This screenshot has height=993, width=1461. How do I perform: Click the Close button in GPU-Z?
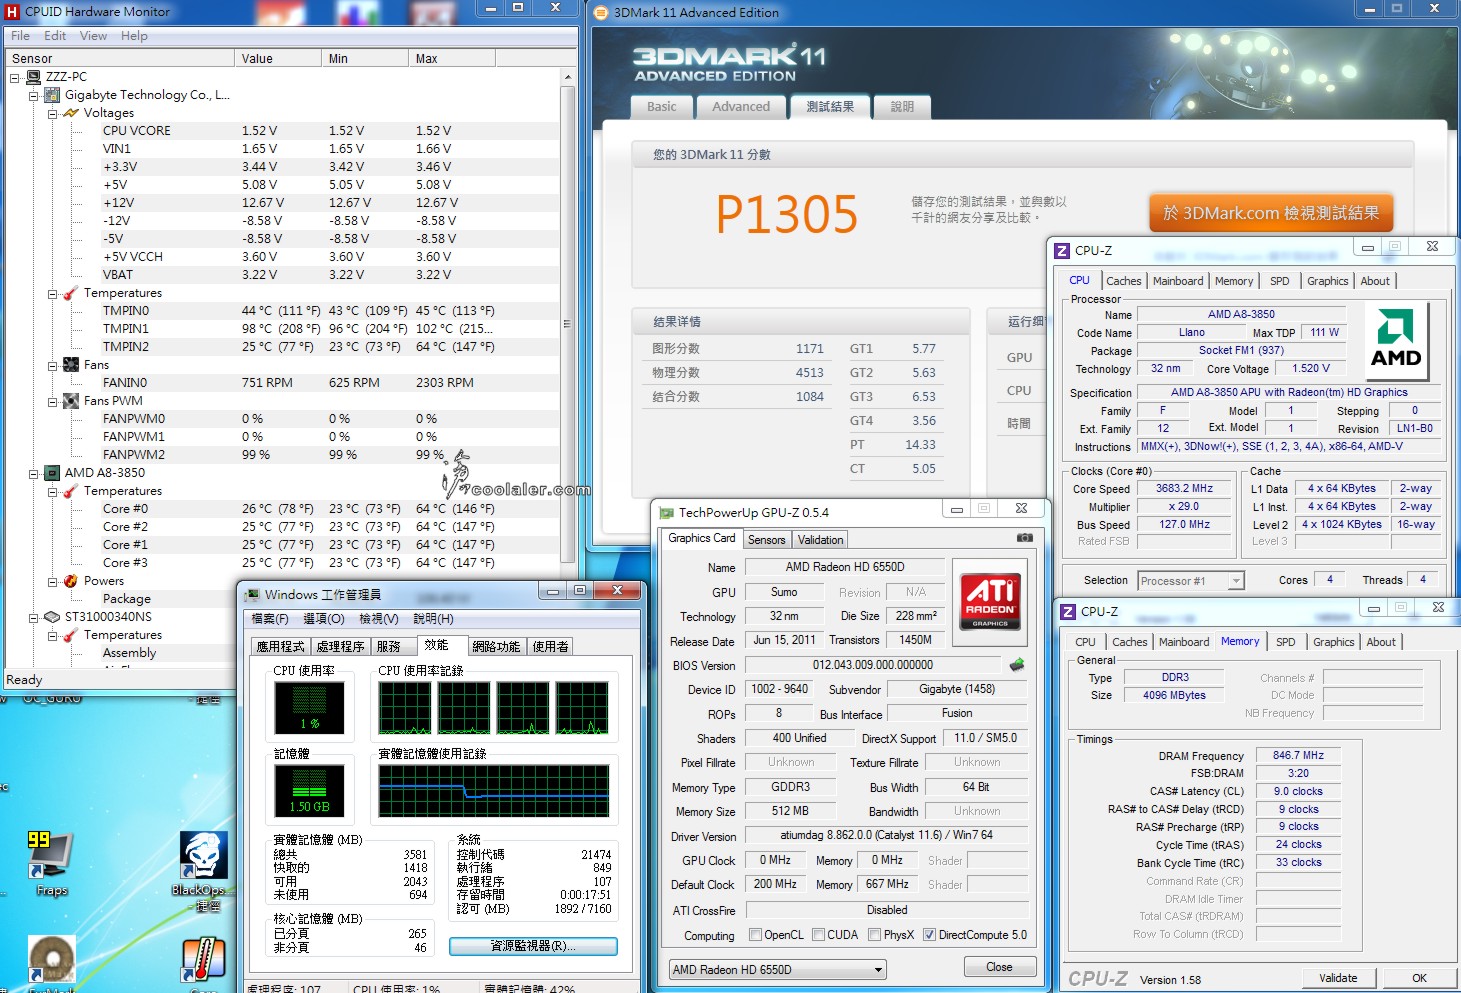coord(999,967)
